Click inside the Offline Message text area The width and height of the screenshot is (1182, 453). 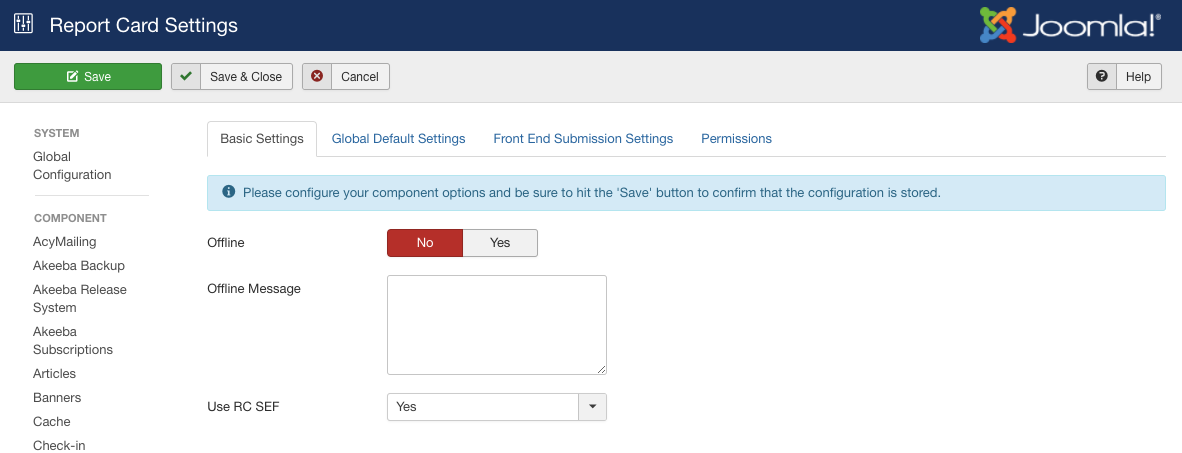coord(497,325)
